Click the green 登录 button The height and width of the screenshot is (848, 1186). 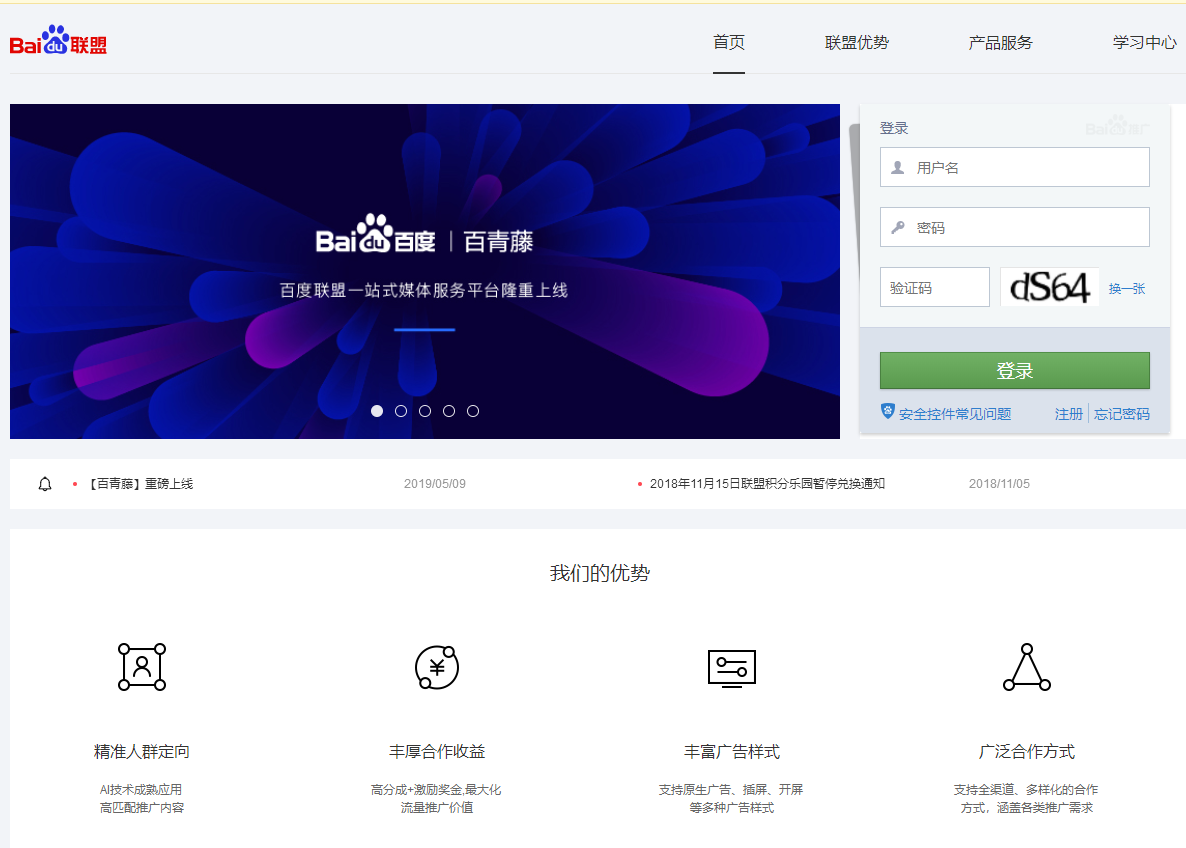click(1014, 371)
